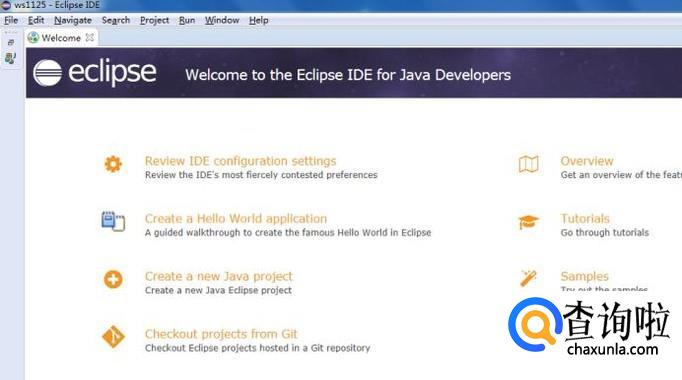This screenshot has height=380, width=682.
Task: Open the Run menu
Action: (x=187, y=20)
